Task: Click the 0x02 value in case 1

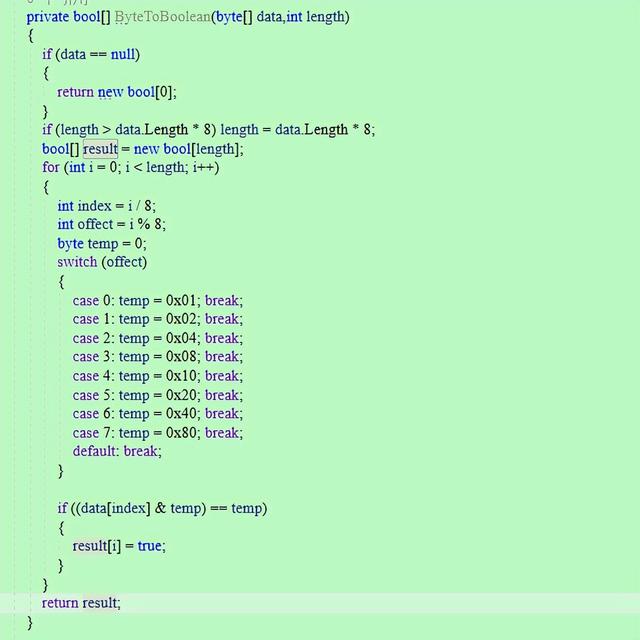Action: 181,319
